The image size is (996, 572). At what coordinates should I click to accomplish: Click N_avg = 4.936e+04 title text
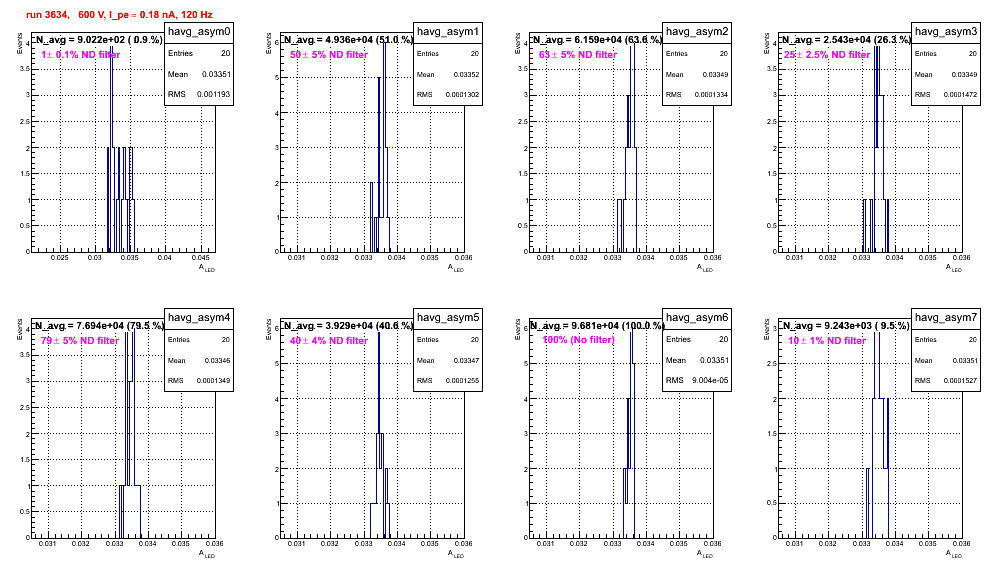349,39
